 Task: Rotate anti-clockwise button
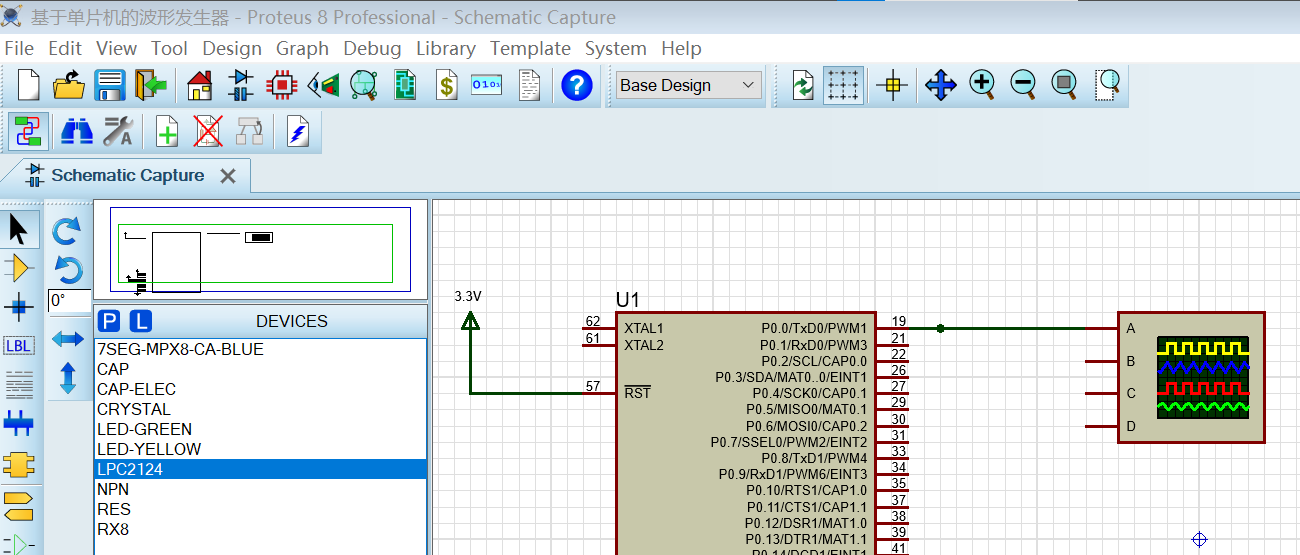67,269
